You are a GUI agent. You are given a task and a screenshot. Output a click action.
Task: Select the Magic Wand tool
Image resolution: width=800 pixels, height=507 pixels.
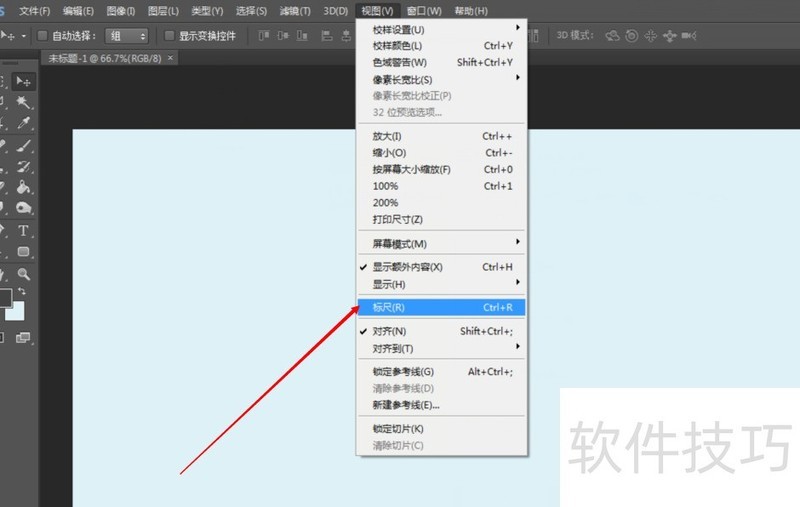point(23,102)
